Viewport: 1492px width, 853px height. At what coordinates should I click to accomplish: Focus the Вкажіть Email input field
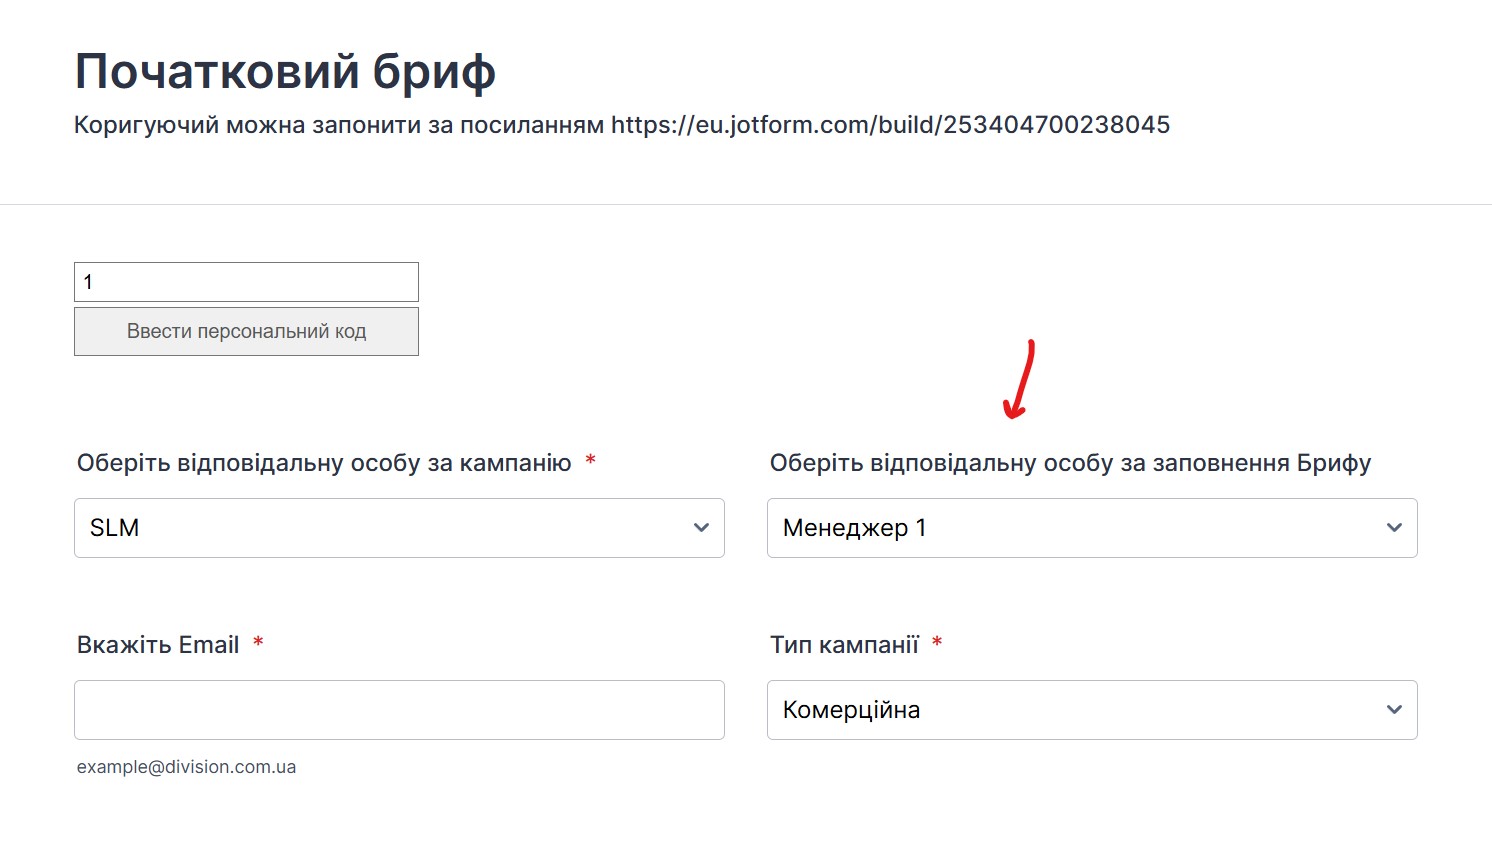[399, 710]
